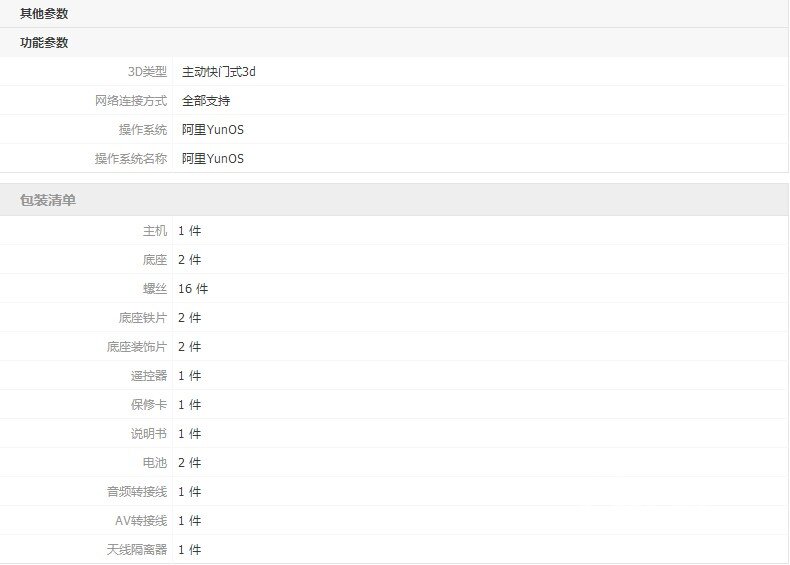Viewport: 790px width, 565px height.
Task: Click the 全部支持 value
Action: [x=206, y=101]
